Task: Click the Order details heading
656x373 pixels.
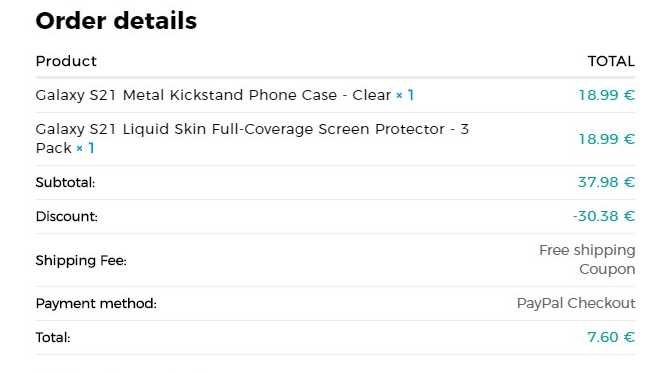Action: (116, 20)
